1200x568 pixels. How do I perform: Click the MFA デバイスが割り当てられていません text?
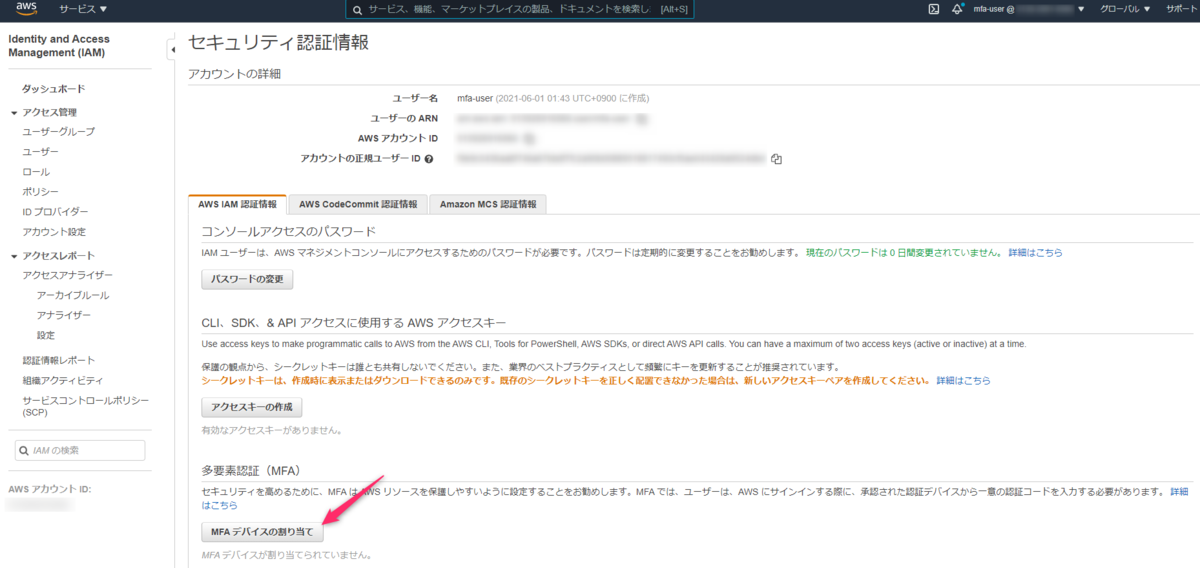pyautogui.click(x=286, y=555)
